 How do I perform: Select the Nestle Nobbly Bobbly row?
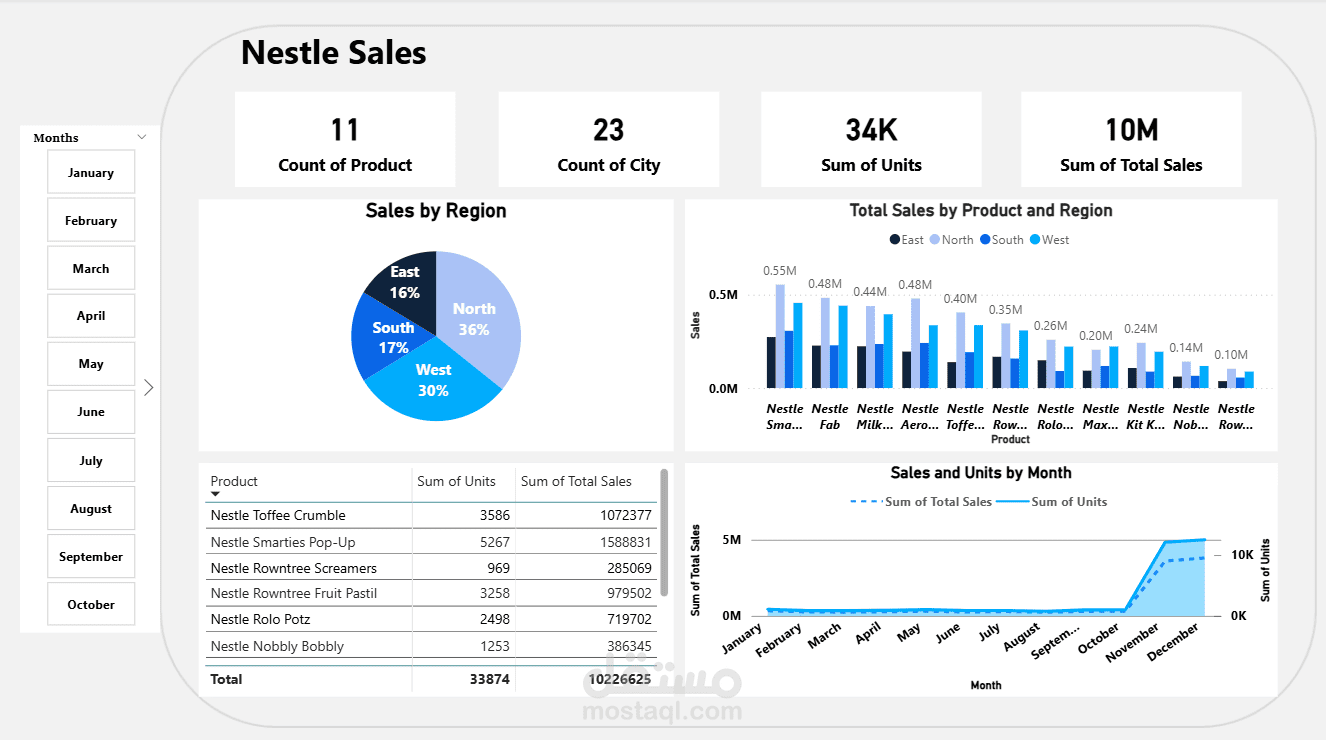(432, 646)
